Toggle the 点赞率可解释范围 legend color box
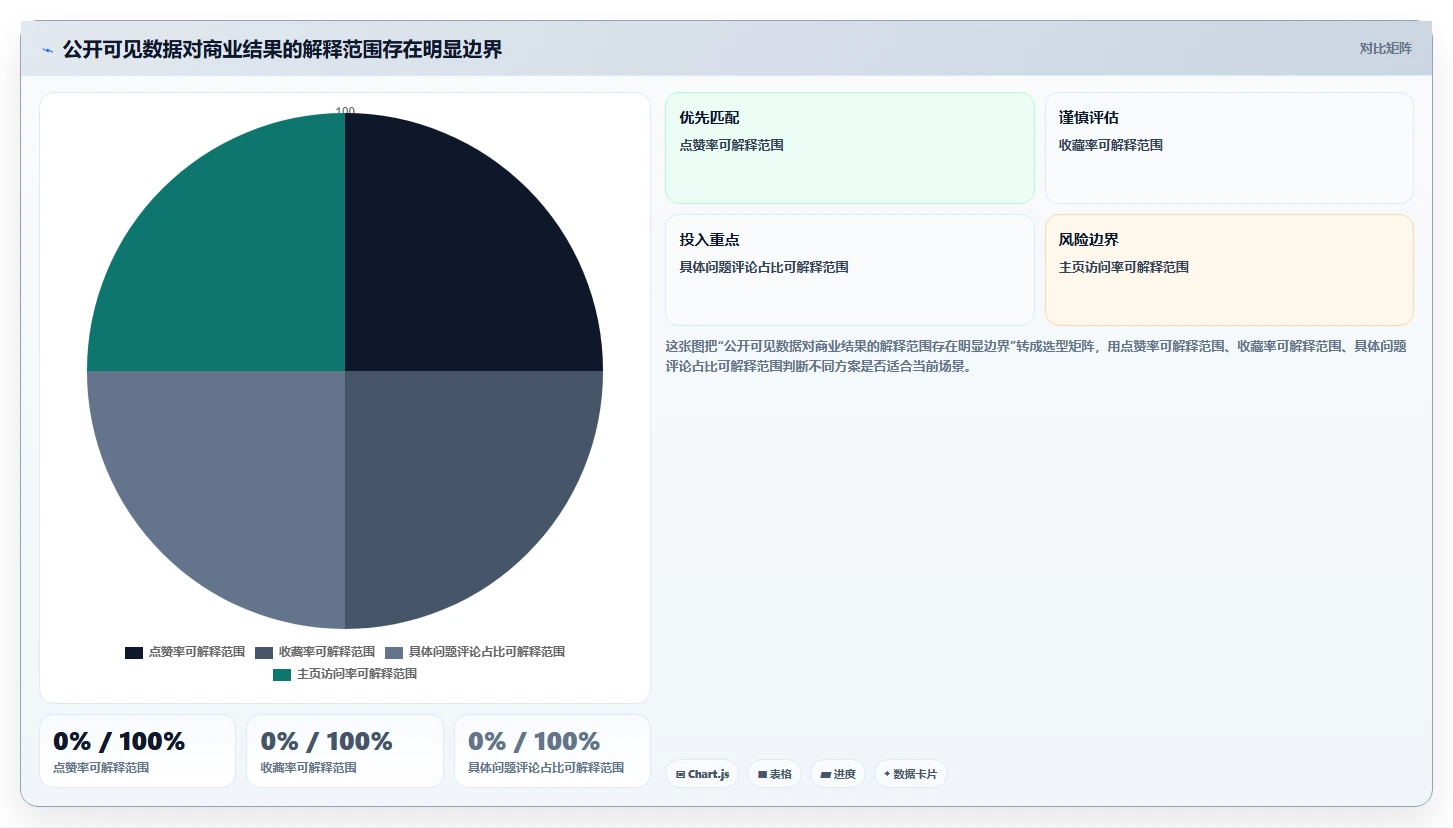 point(134,652)
